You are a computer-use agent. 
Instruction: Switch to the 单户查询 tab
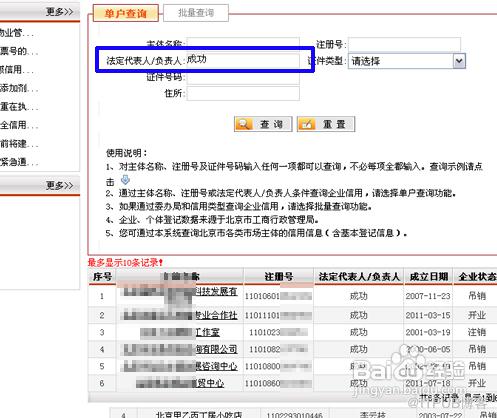(x=126, y=13)
